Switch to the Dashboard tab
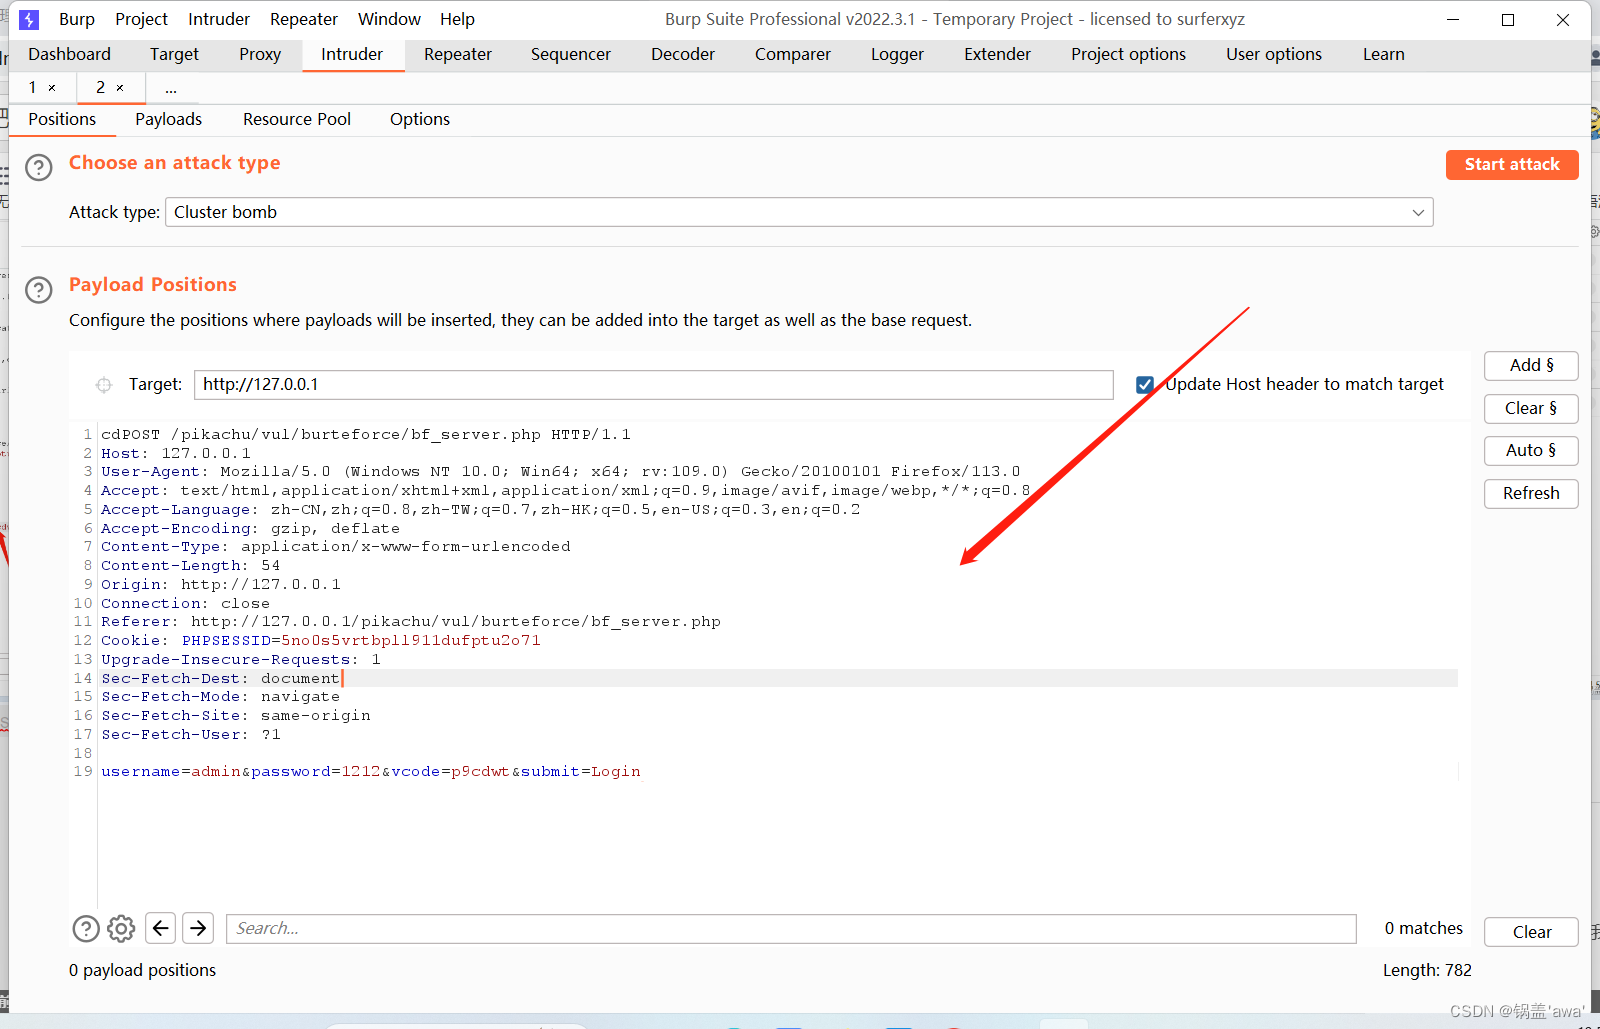The height and width of the screenshot is (1029, 1600). click(70, 54)
